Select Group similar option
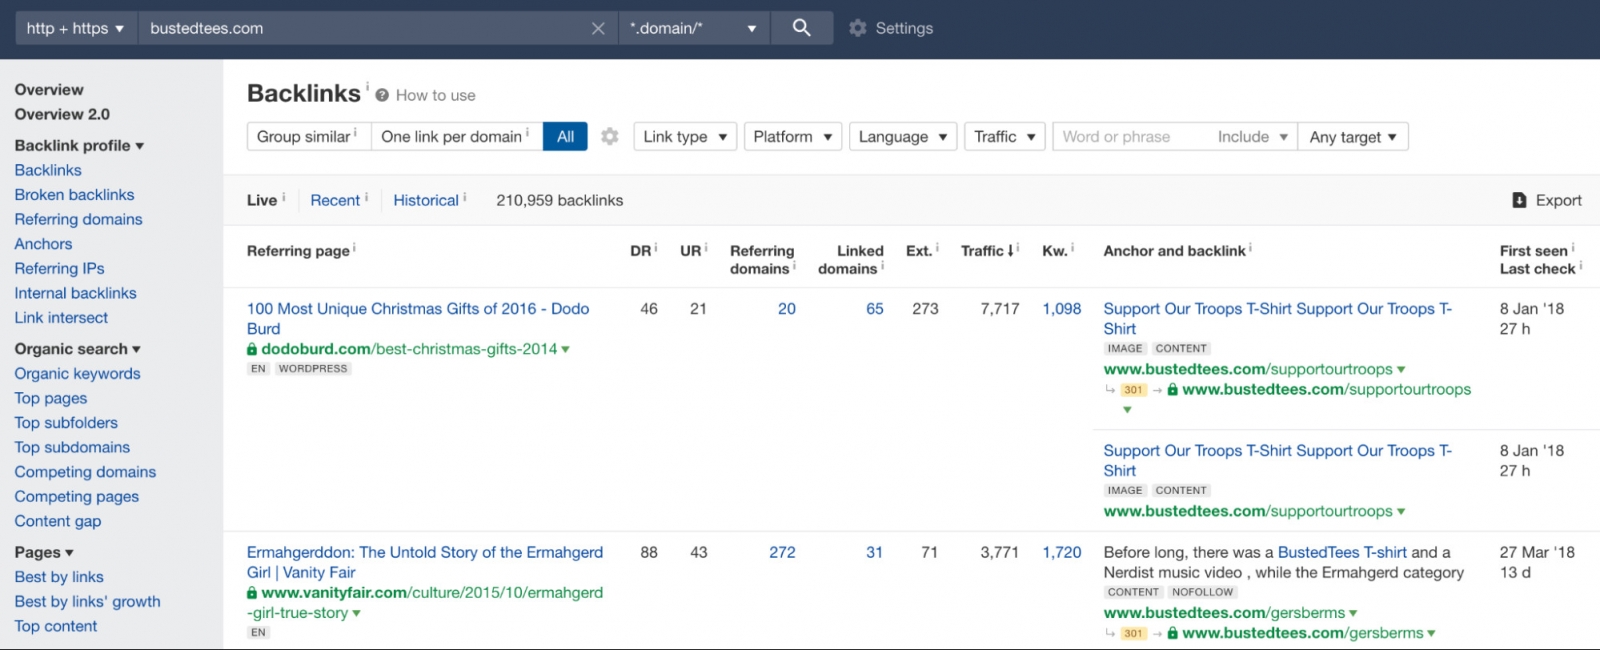Viewport: 1600px width, 650px height. click(x=308, y=136)
